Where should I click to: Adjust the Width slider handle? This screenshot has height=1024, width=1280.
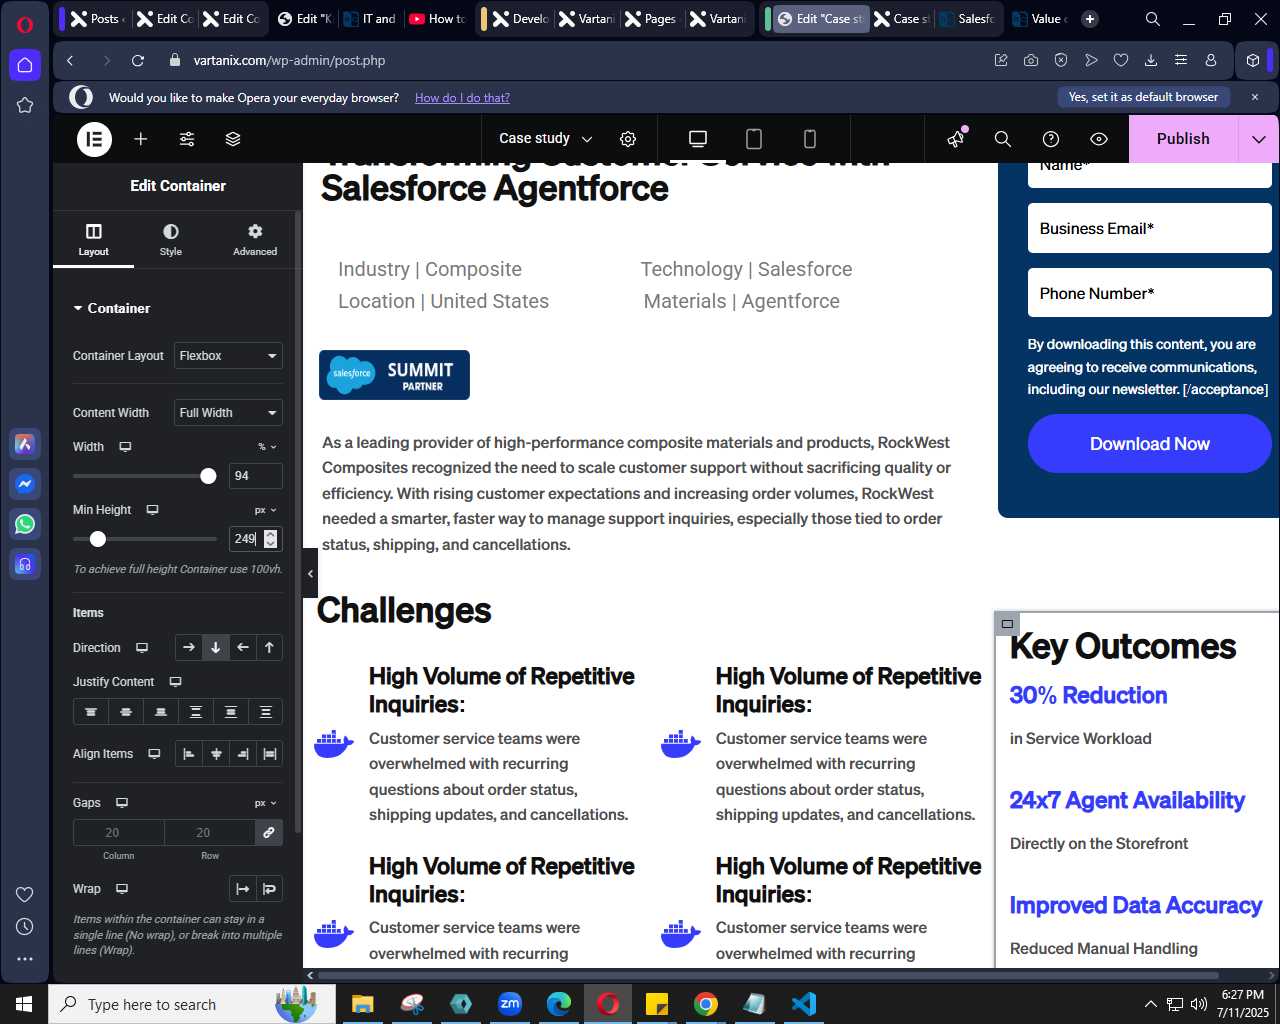click(x=208, y=476)
